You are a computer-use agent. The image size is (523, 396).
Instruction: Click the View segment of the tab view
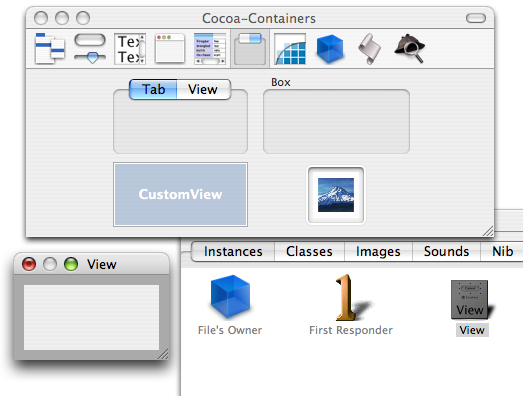coord(203,89)
